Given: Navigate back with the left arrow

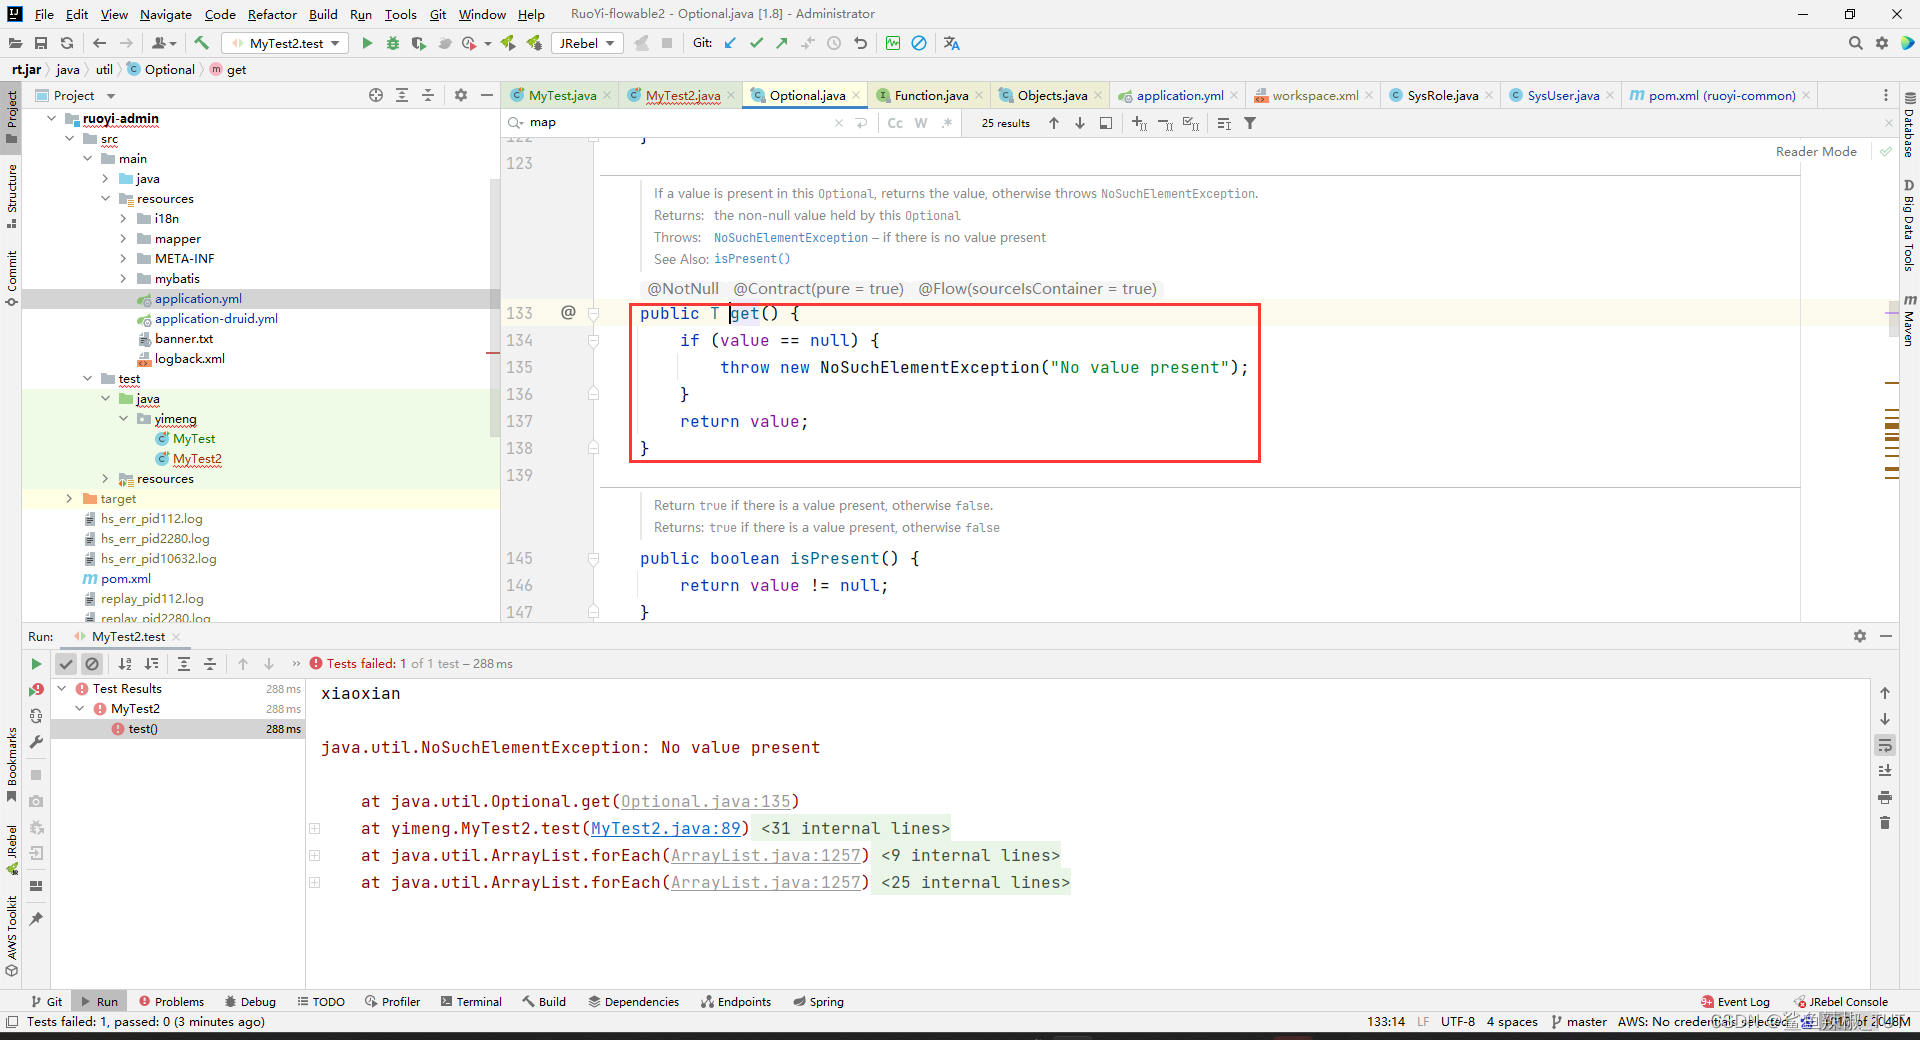Looking at the screenshot, I should [99, 43].
